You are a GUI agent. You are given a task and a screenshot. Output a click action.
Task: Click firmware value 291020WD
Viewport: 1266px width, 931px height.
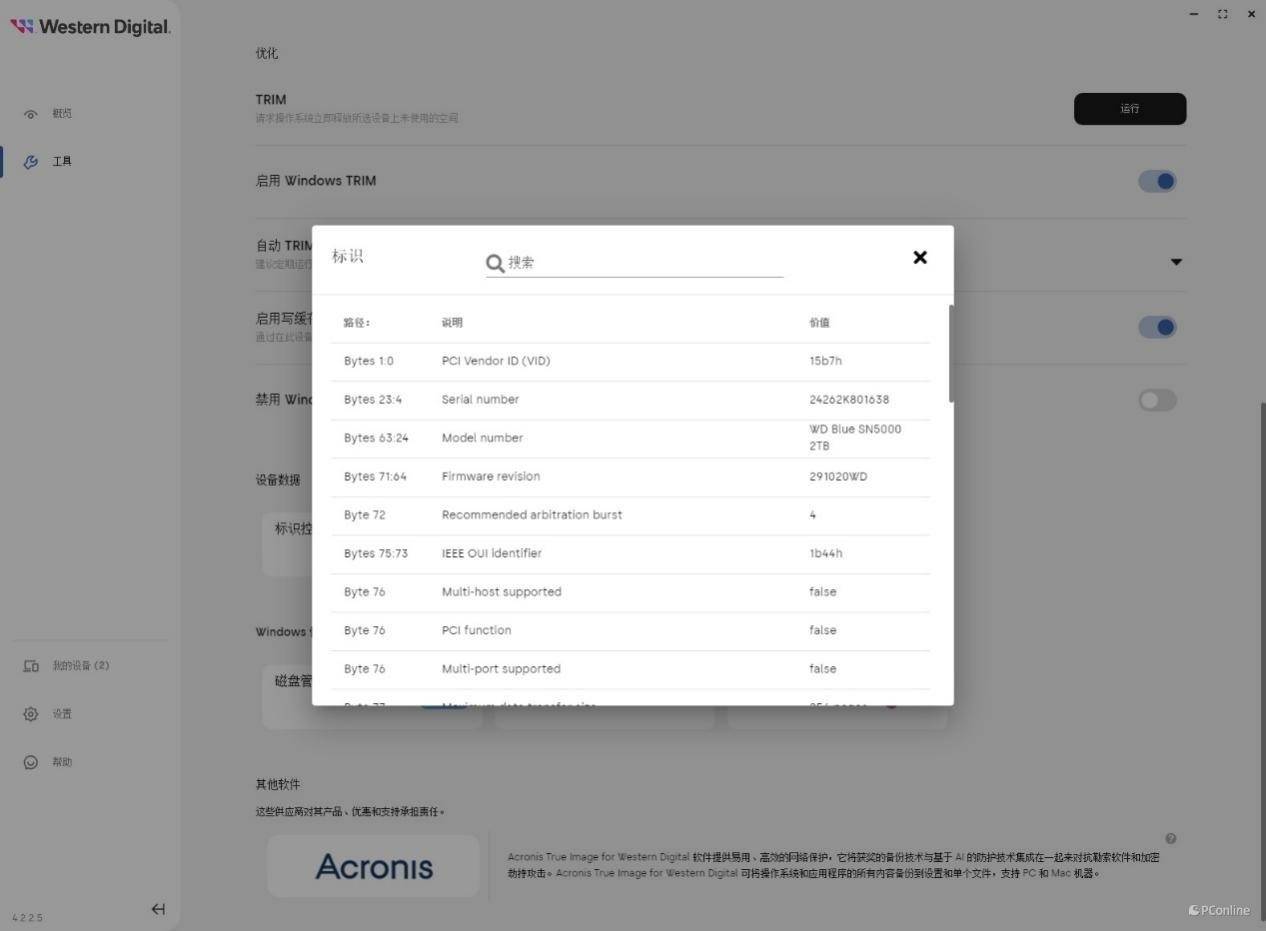[x=838, y=477]
